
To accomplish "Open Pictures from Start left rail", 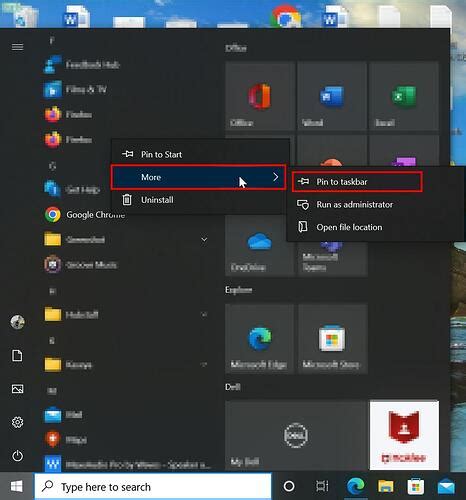I will click(18, 389).
